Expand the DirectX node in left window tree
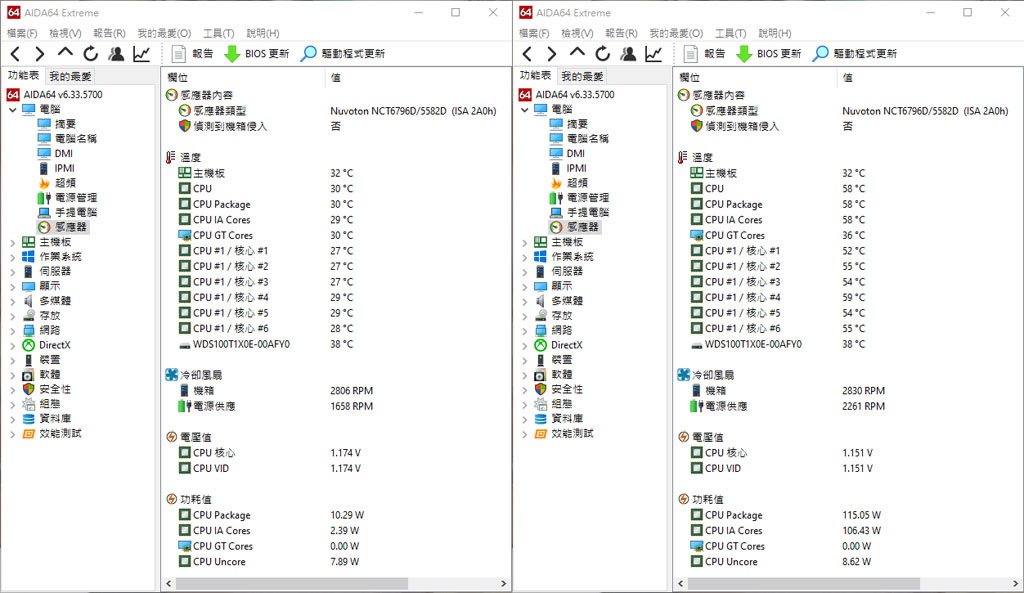Viewport: 1024px width, 593px height. (12, 345)
